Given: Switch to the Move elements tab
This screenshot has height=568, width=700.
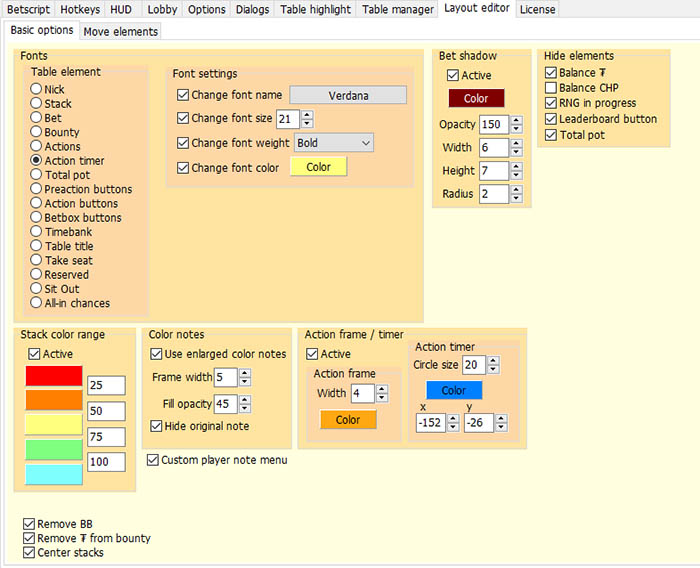Looking at the screenshot, I should pyautogui.click(x=120, y=31).
